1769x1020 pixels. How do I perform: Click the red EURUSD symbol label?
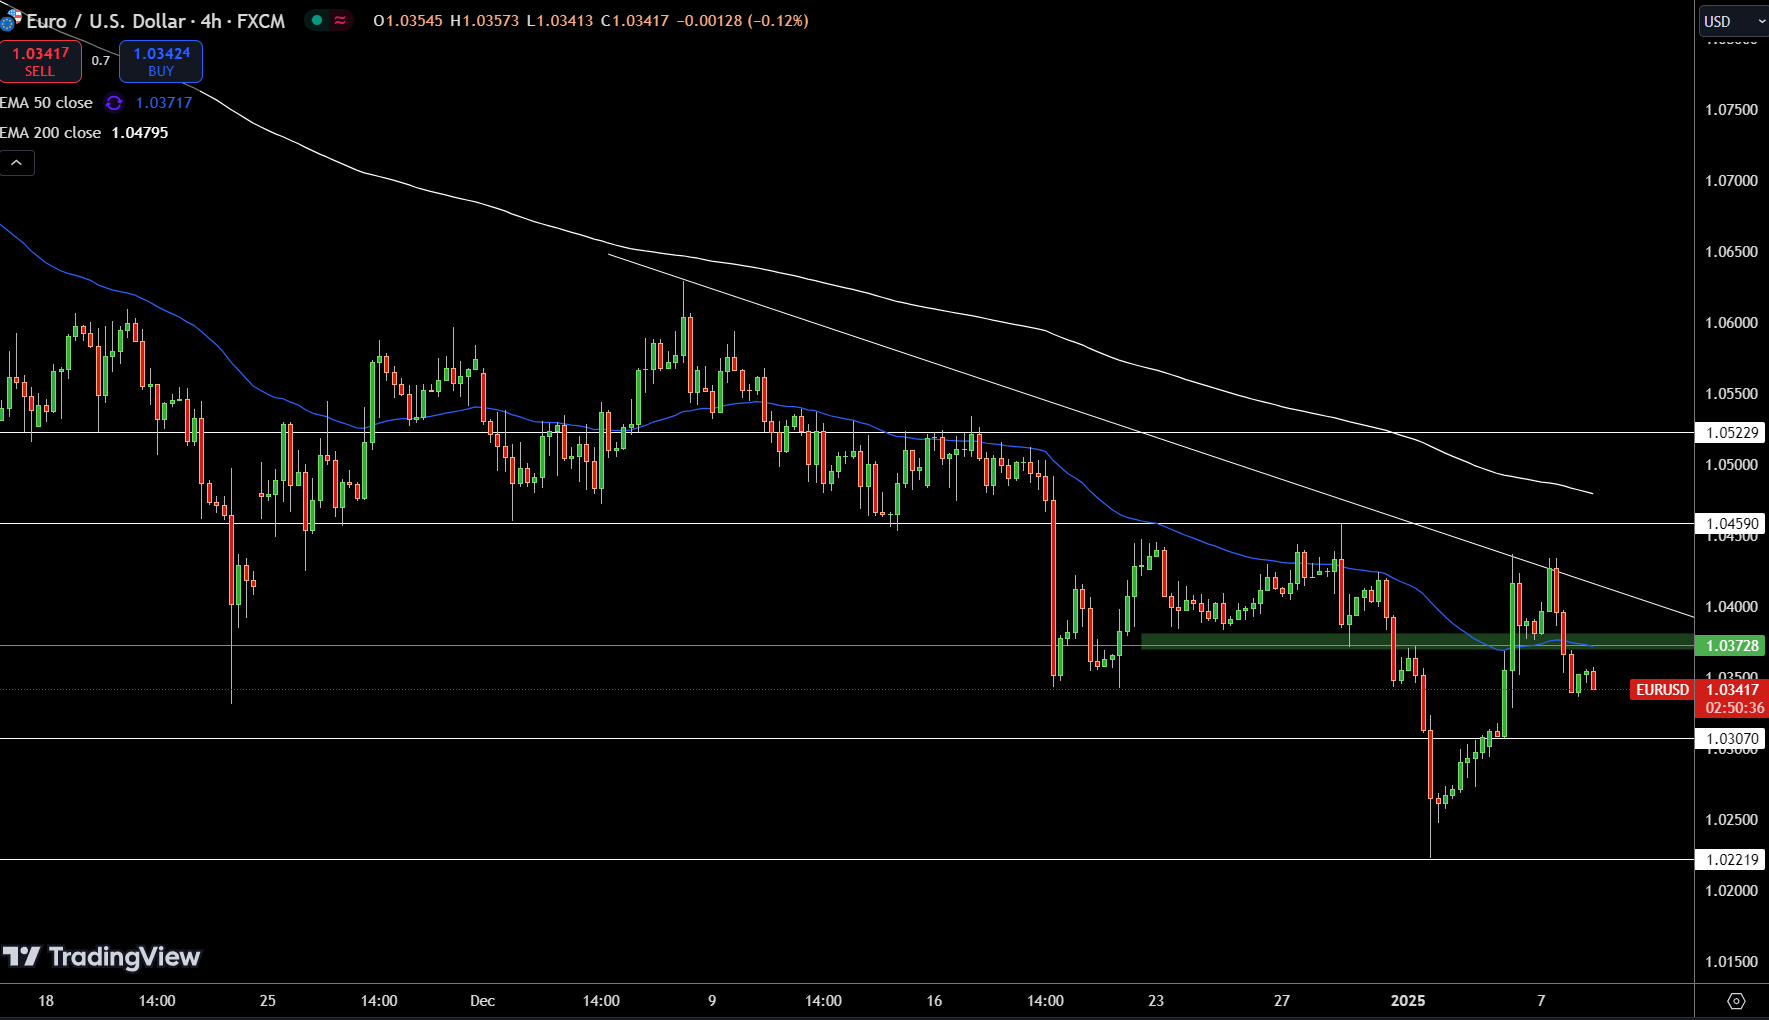click(1662, 690)
